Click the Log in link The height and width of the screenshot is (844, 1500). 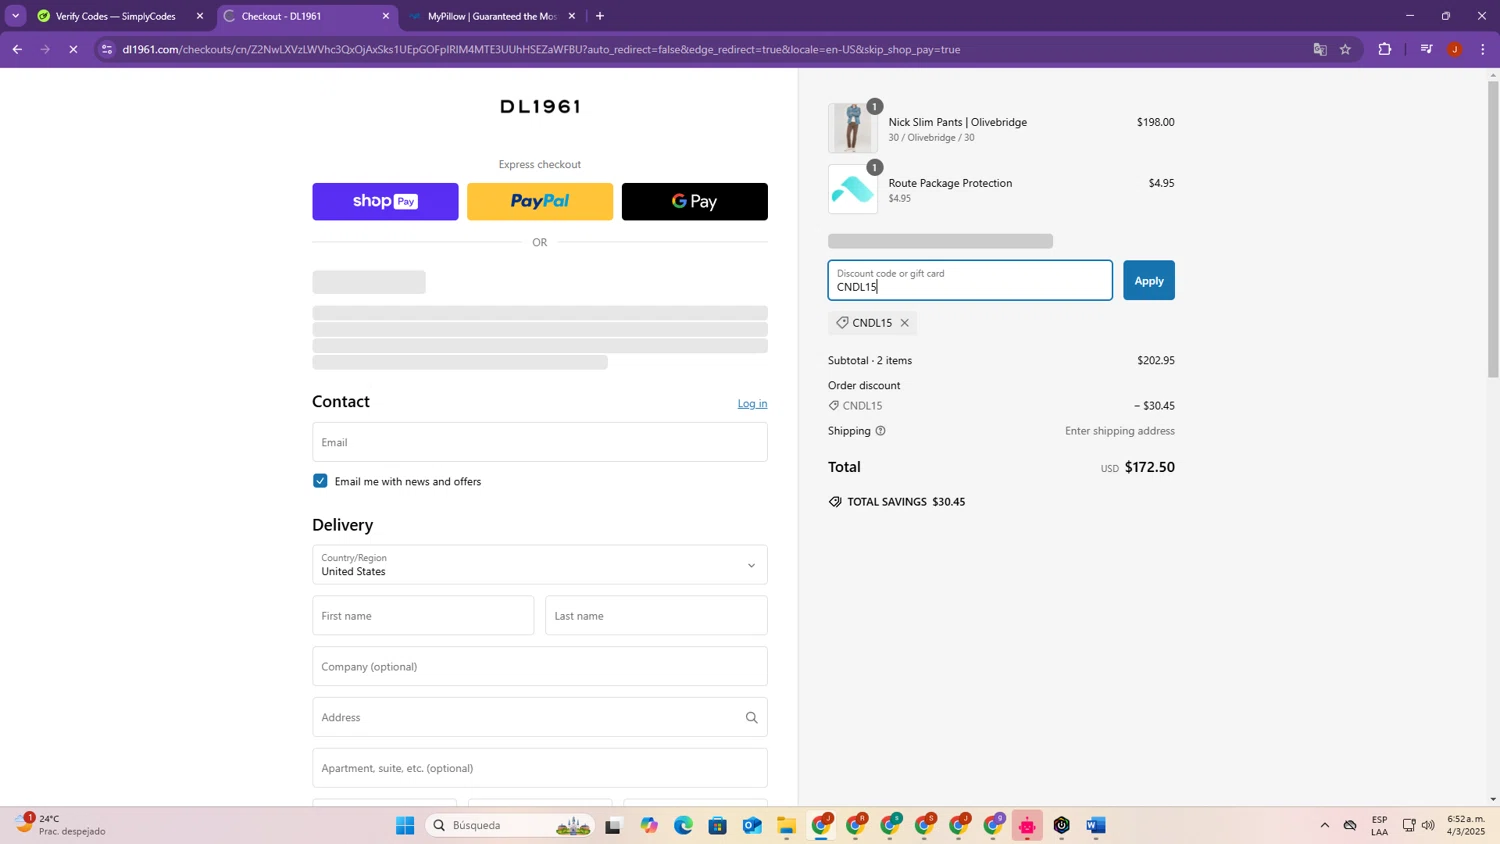752,403
